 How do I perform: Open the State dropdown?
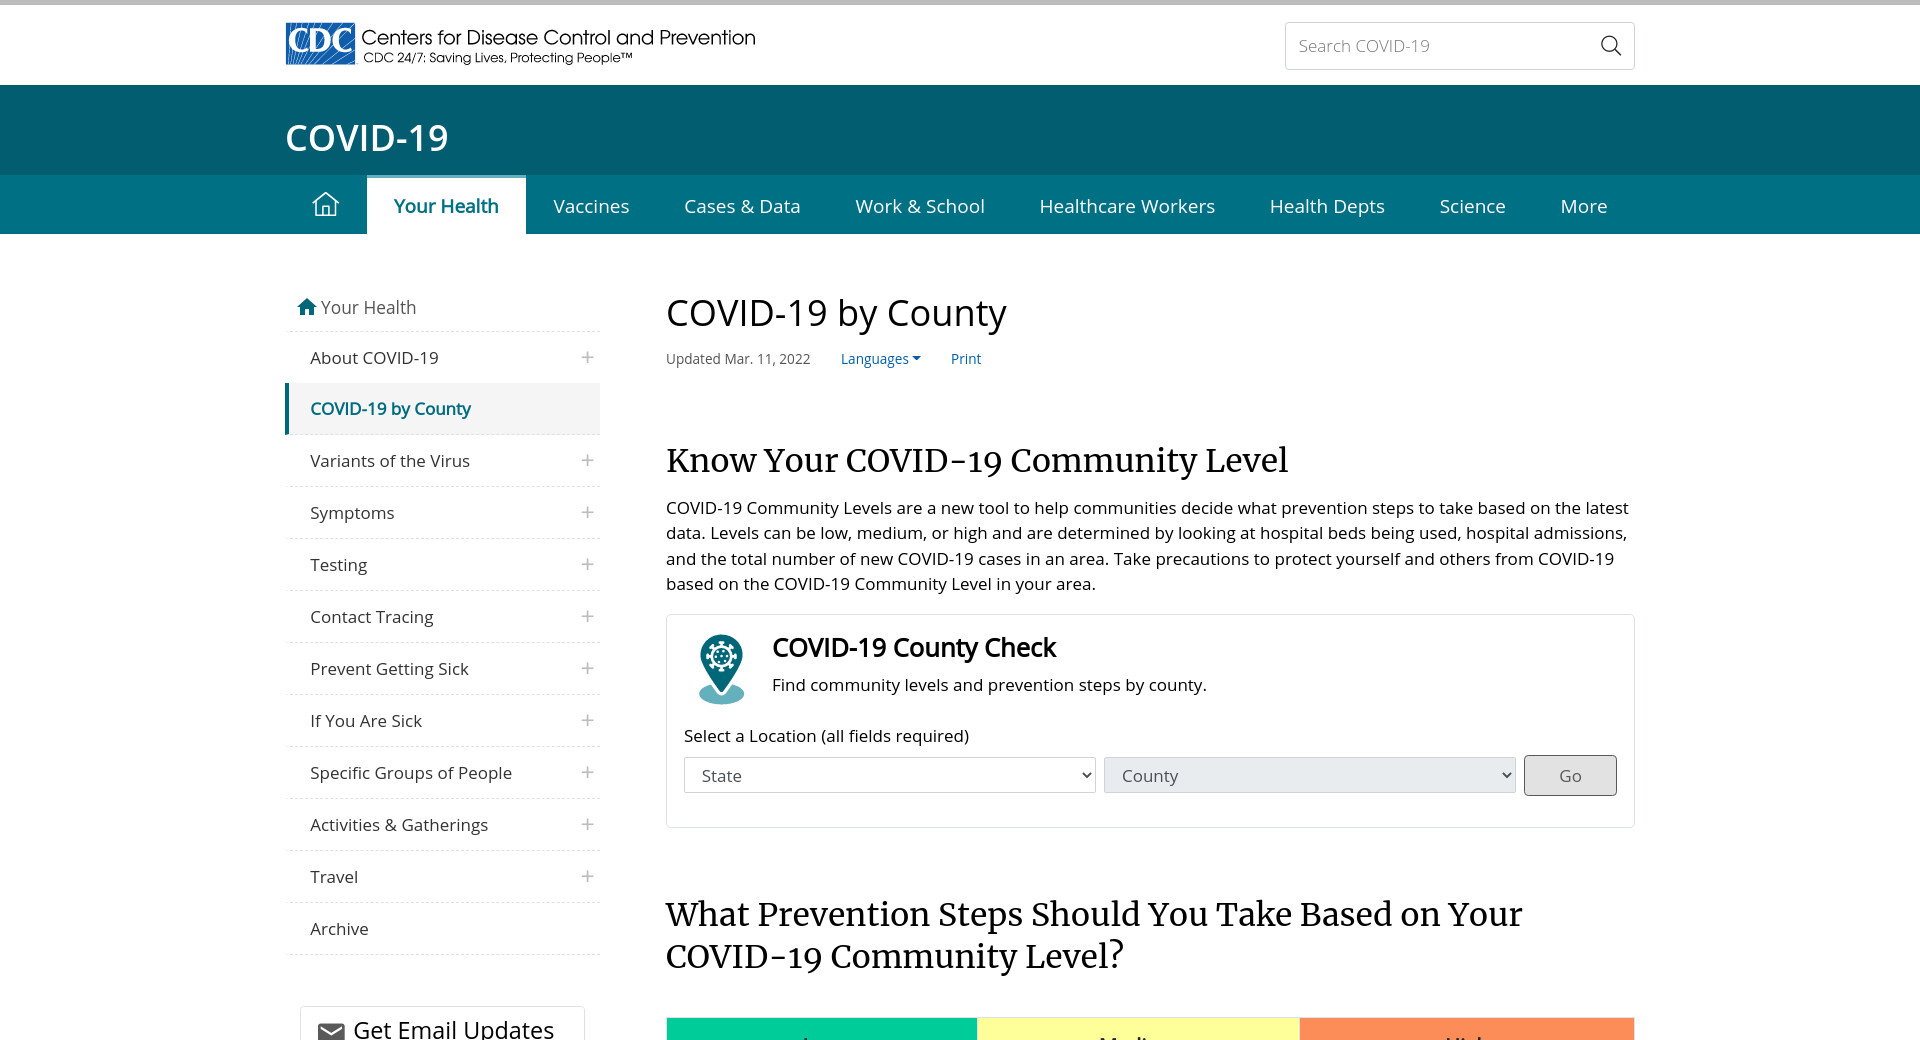(889, 776)
